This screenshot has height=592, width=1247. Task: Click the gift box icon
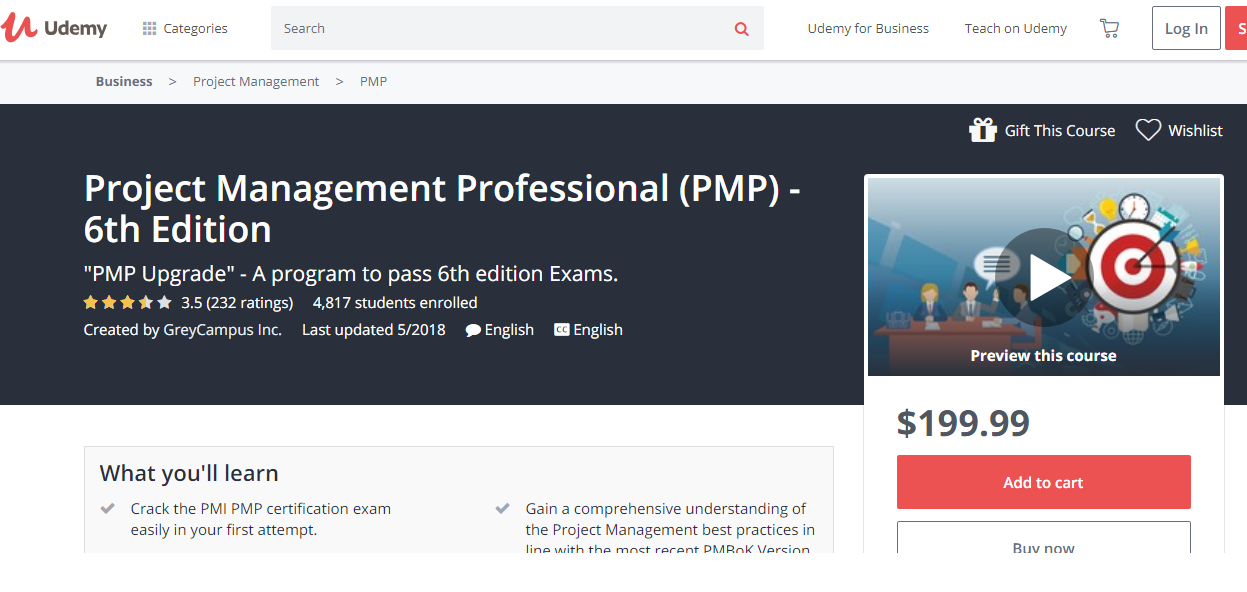click(x=983, y=129)
